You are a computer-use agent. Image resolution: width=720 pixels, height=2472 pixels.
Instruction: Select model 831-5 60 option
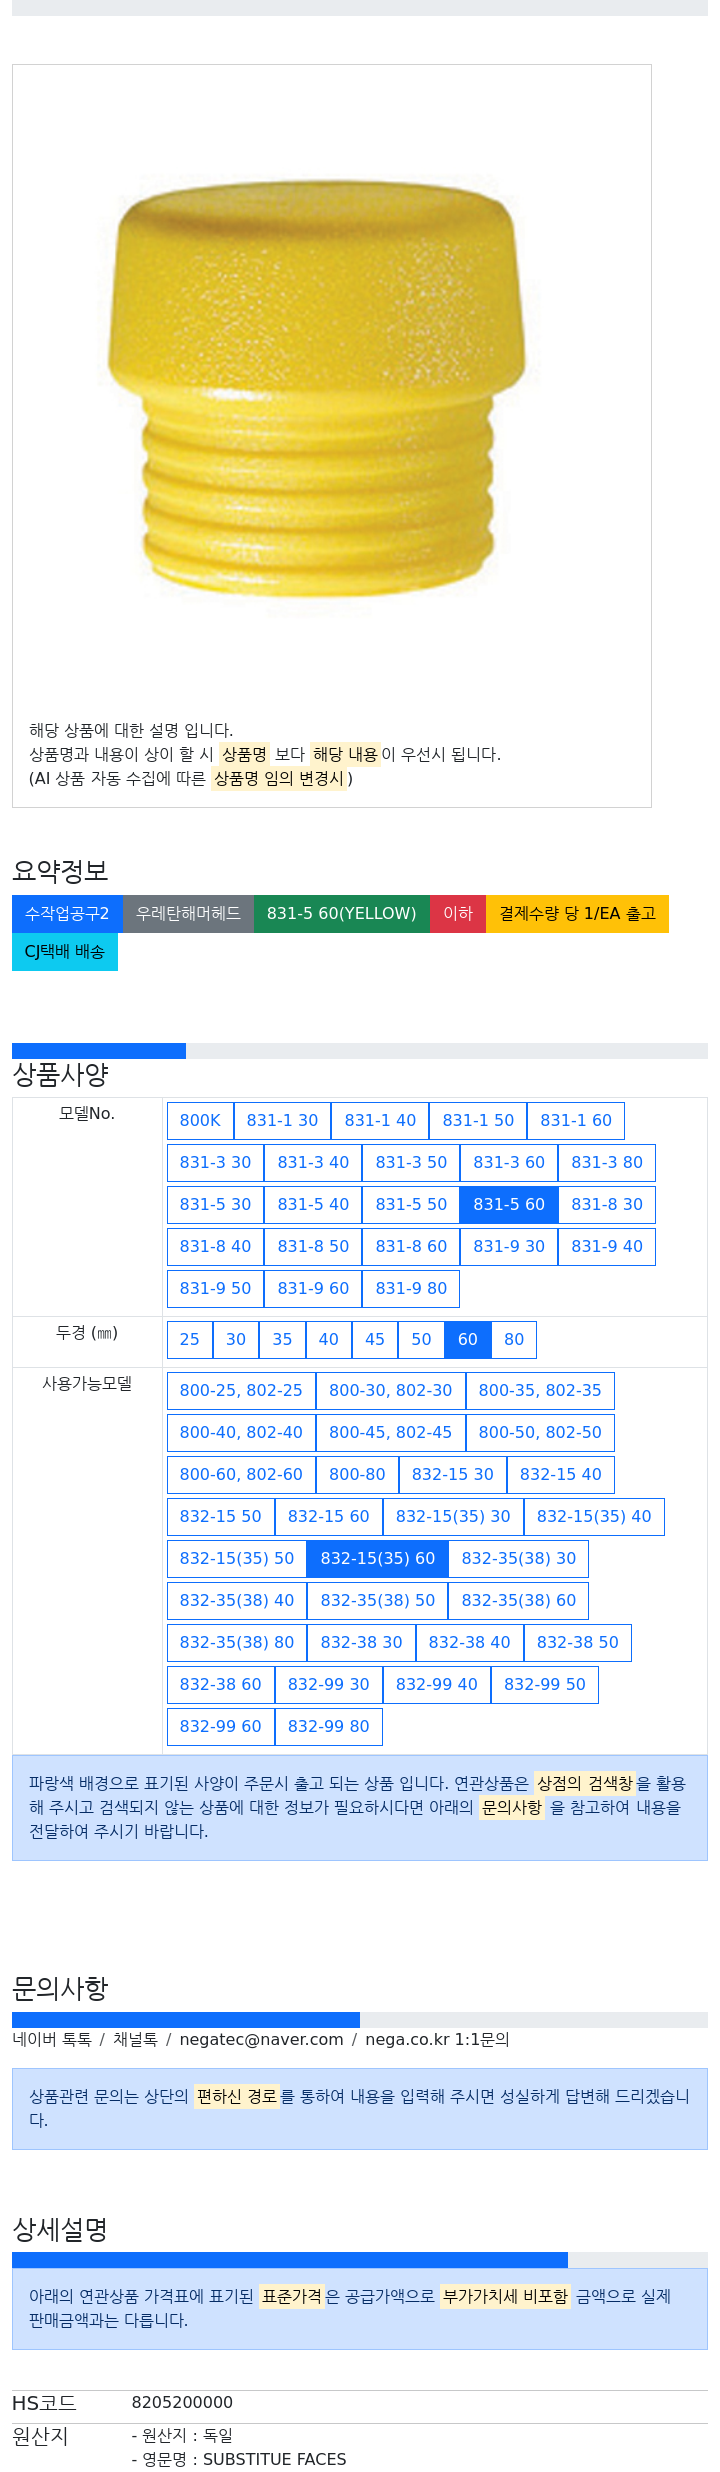tap(508, 1204)
